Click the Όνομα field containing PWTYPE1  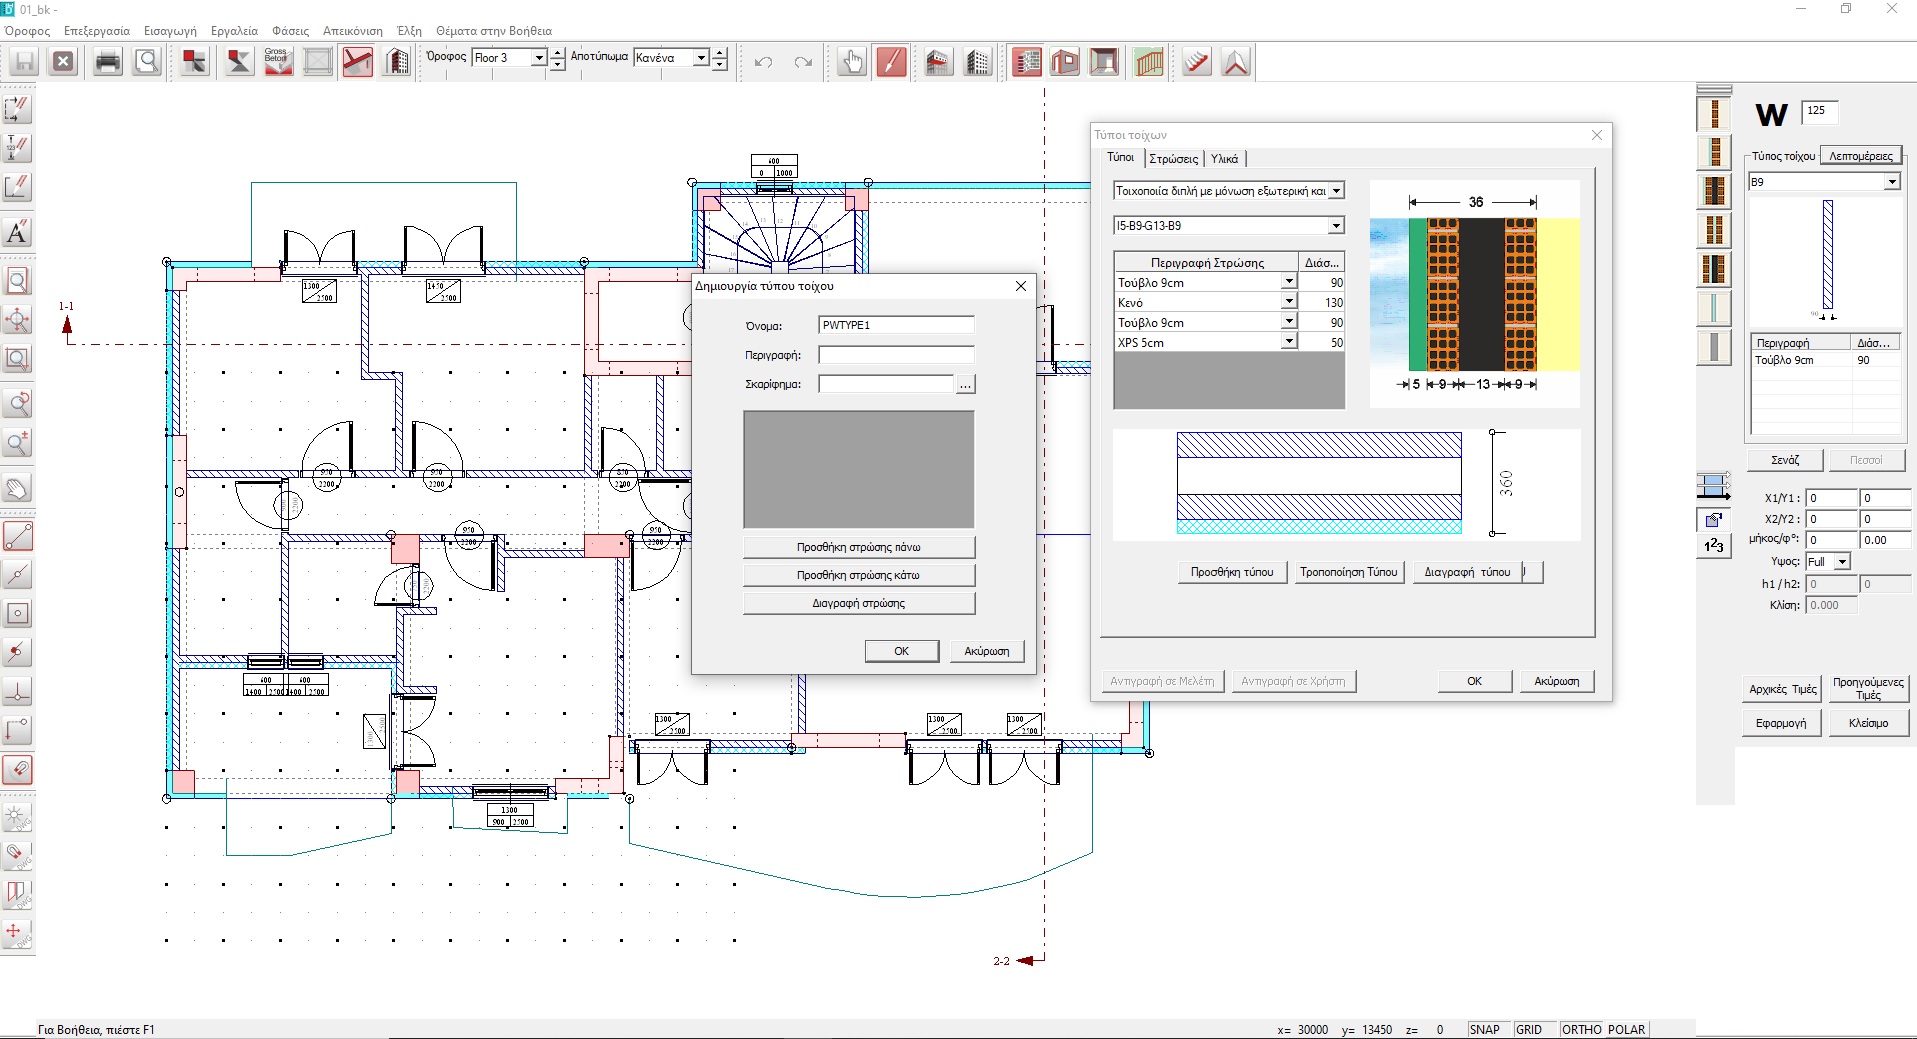(896, 325)
